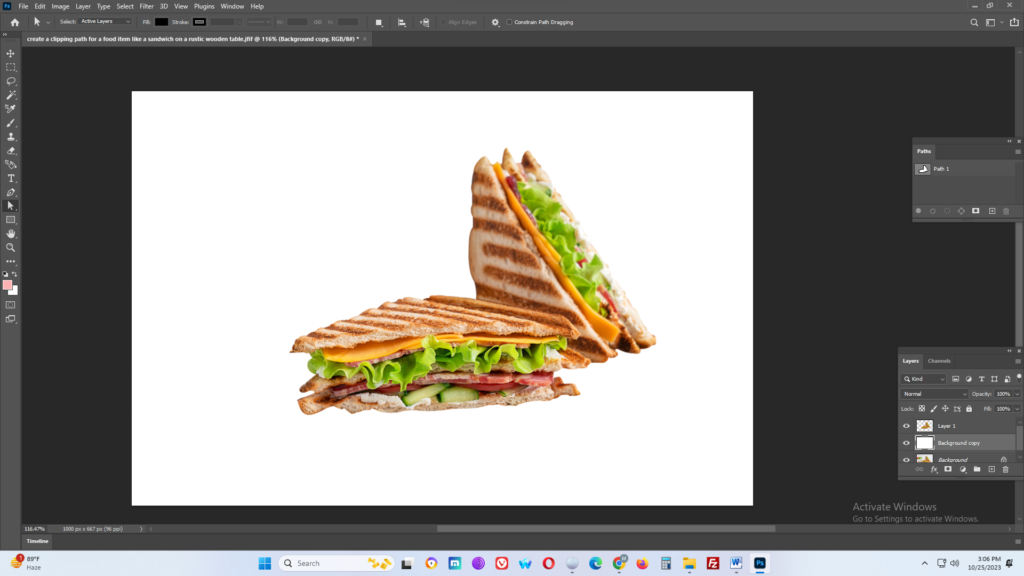Image resolution: width=1024 pixels, height=576 pixels.
Task: Toggle layer filtering switch on or off
Action: (1019, 377)
